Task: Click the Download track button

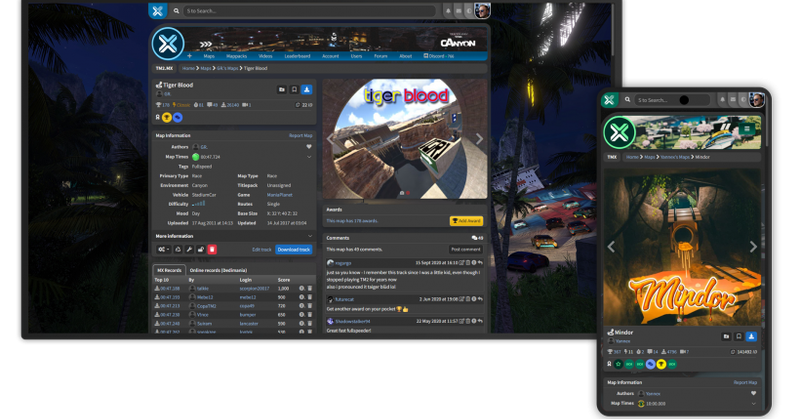Action: (x=294, y=250)
